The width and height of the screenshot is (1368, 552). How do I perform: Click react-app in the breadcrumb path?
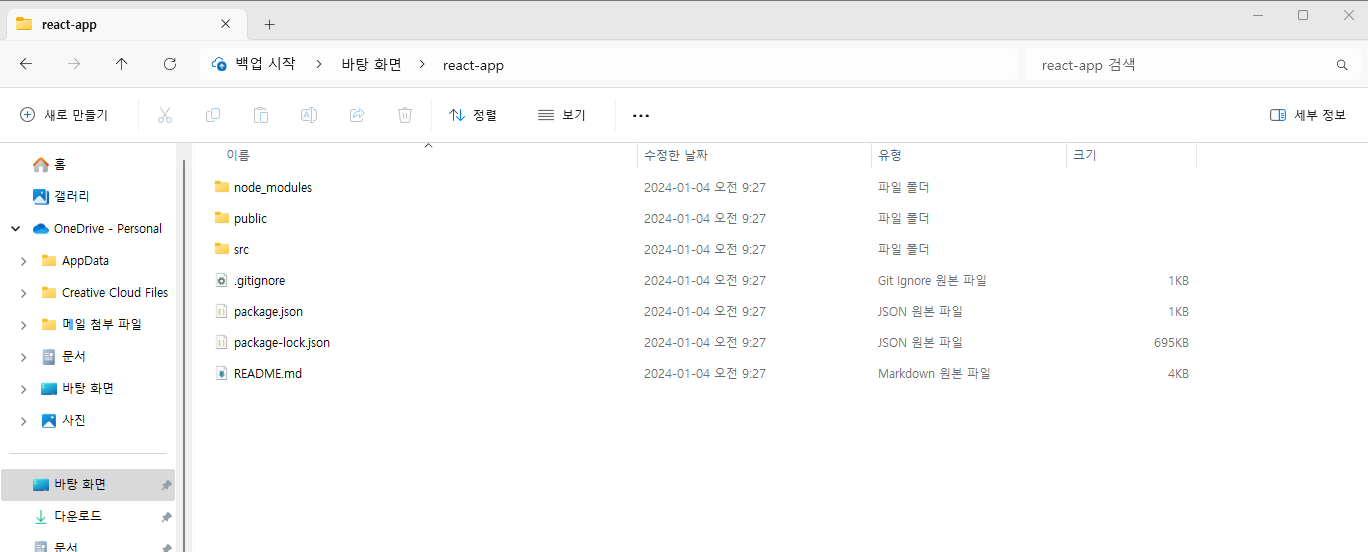click(x=473, y=65)
